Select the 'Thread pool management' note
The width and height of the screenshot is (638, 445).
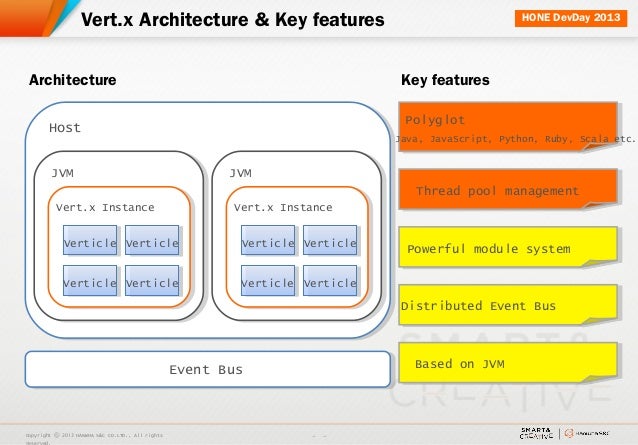(508, 190)
